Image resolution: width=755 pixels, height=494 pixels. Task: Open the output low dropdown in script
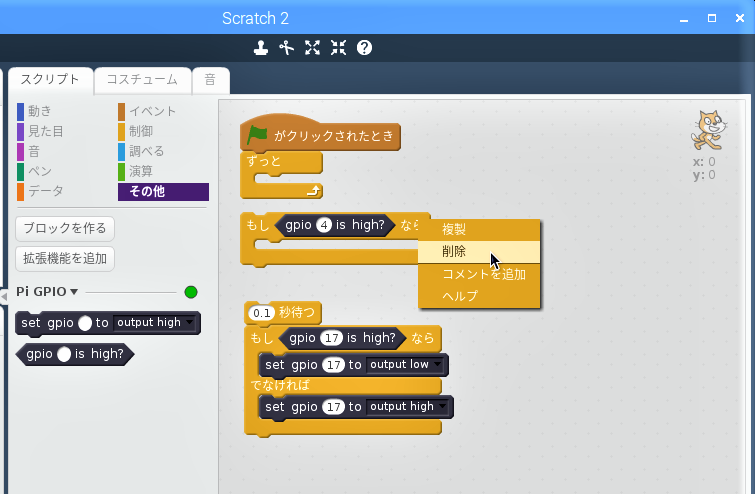click(x=405, y=364)
